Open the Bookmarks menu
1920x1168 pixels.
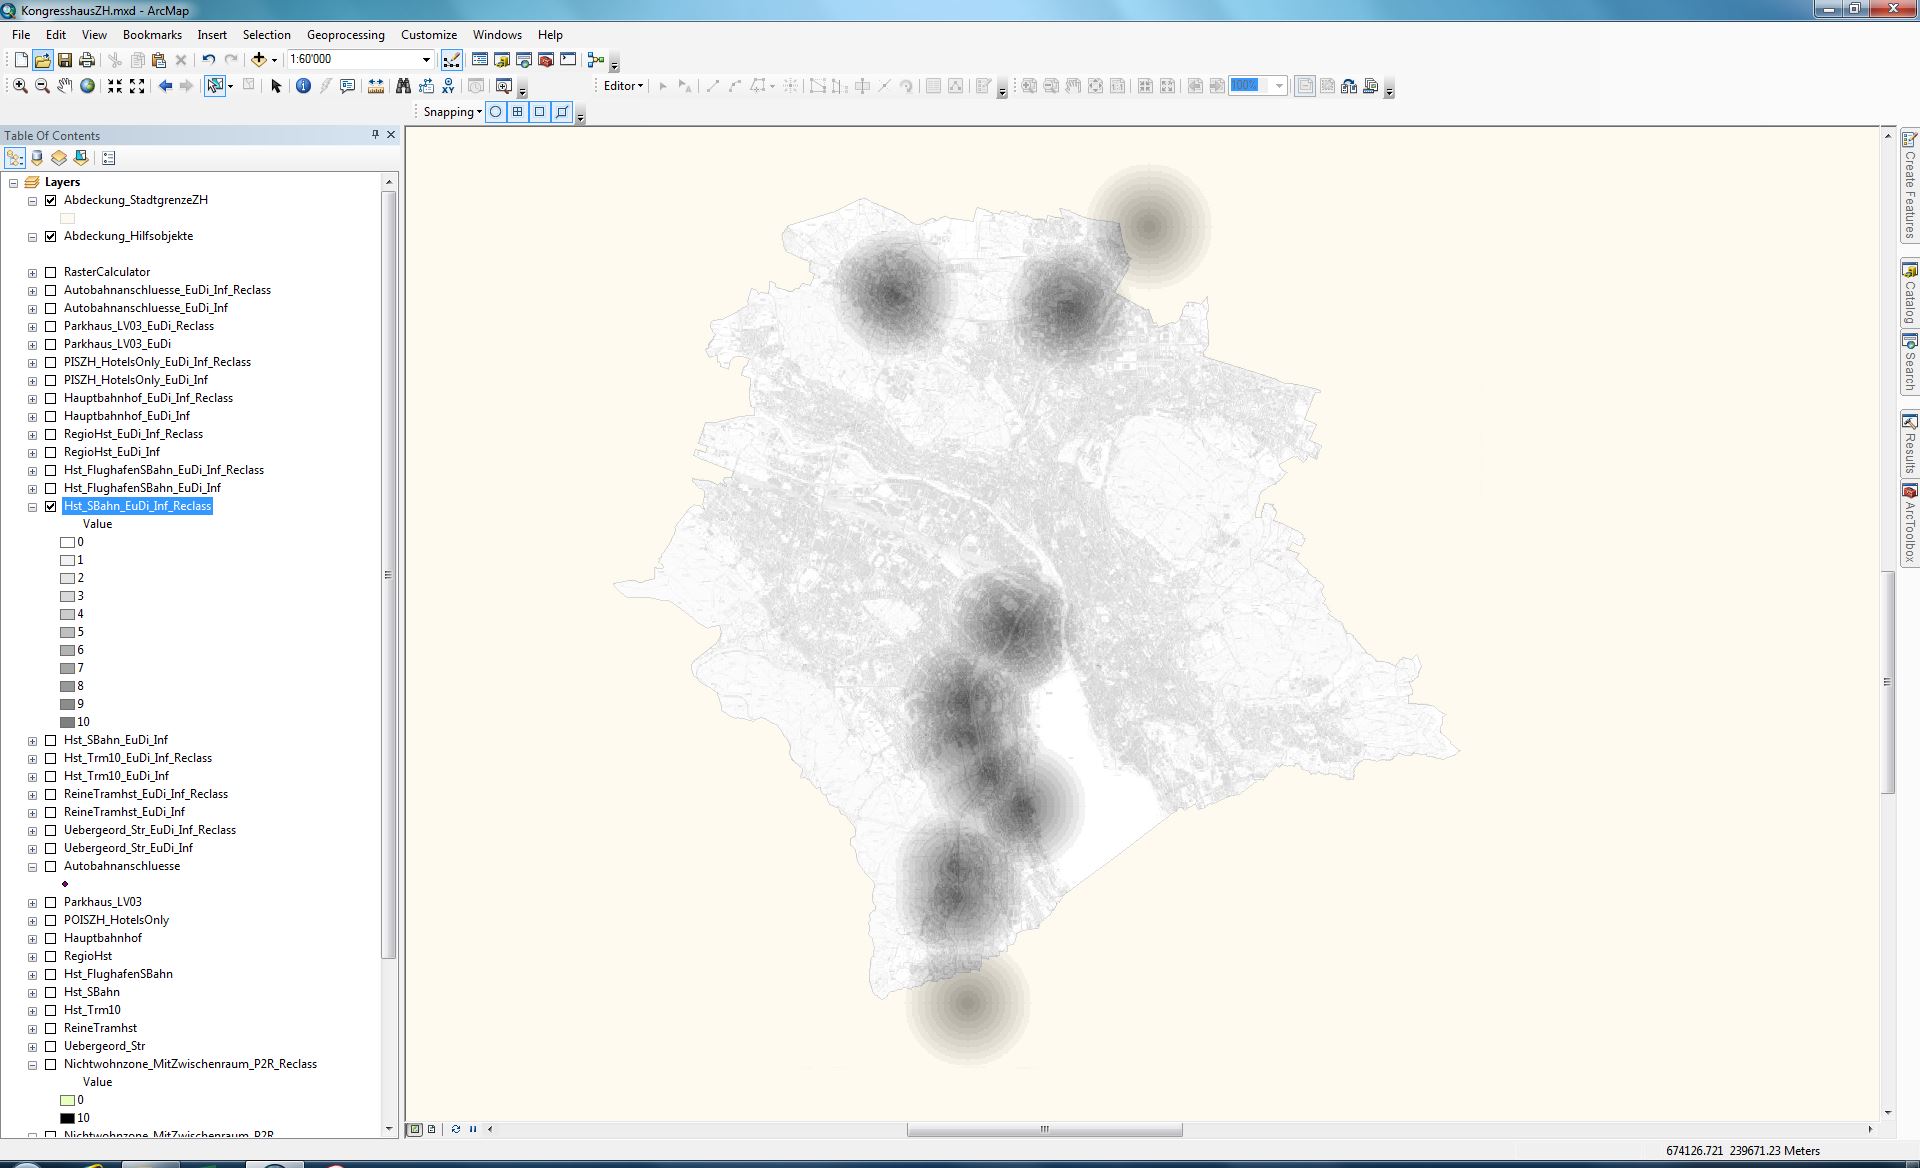click(x=152, y=35)
